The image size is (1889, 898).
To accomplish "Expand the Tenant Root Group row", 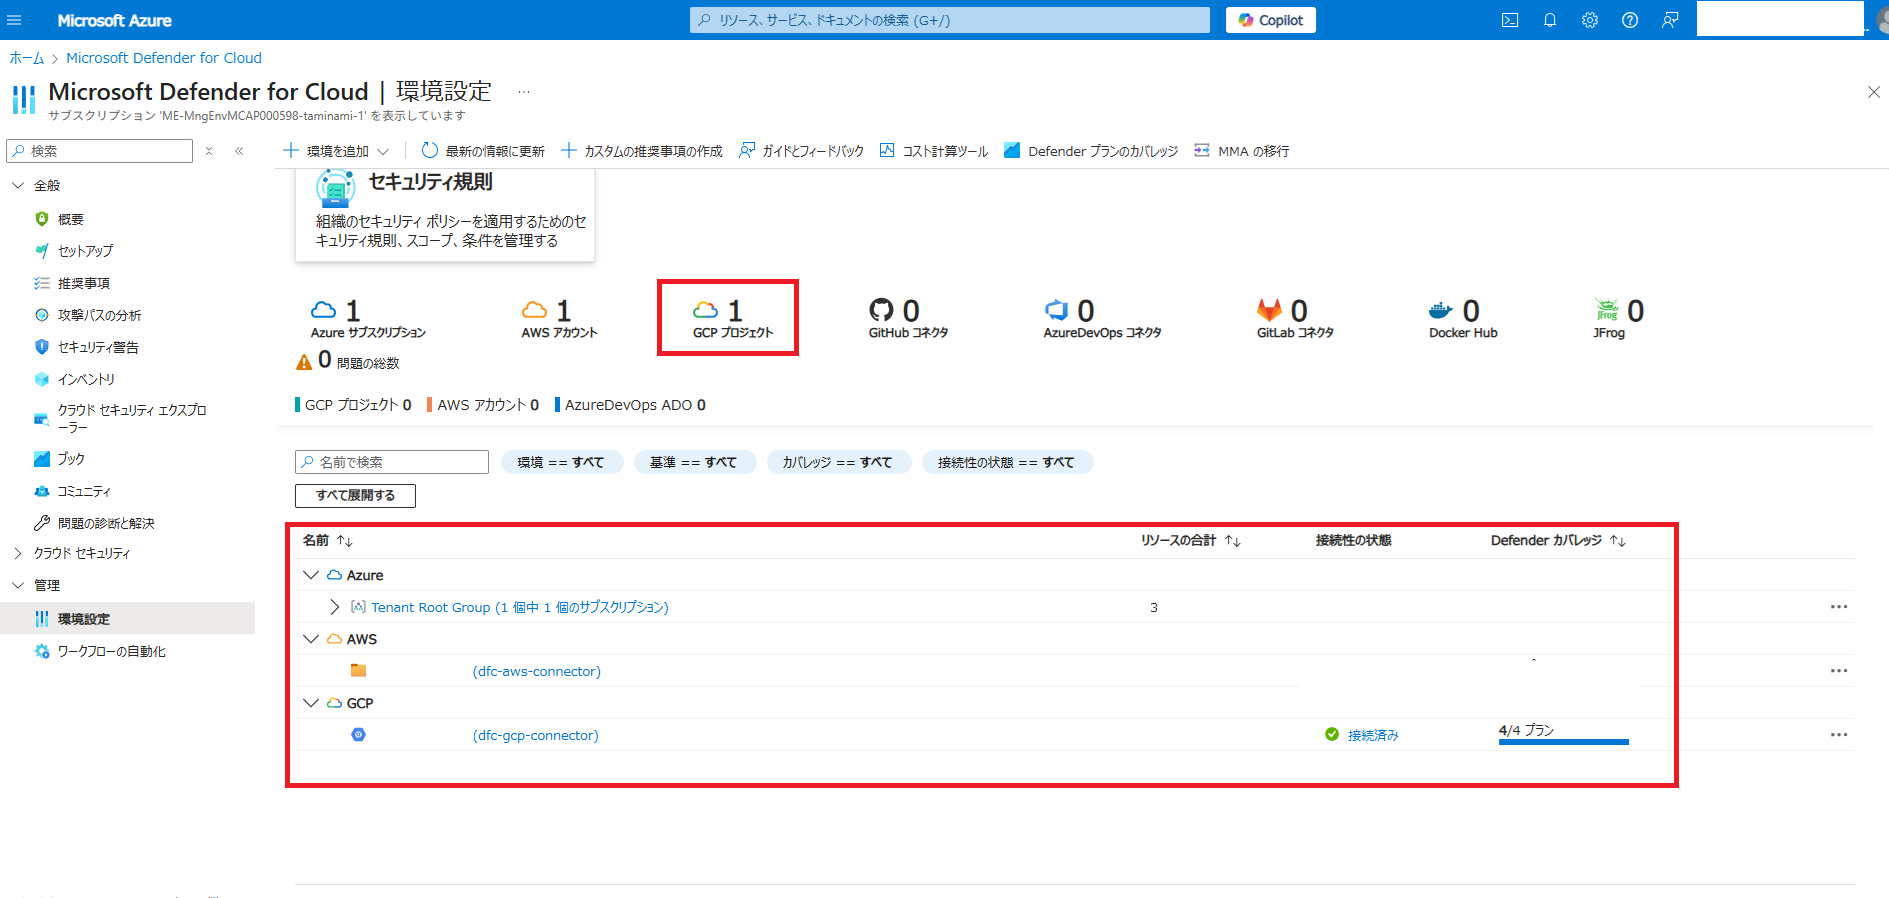I will [335, 607].
